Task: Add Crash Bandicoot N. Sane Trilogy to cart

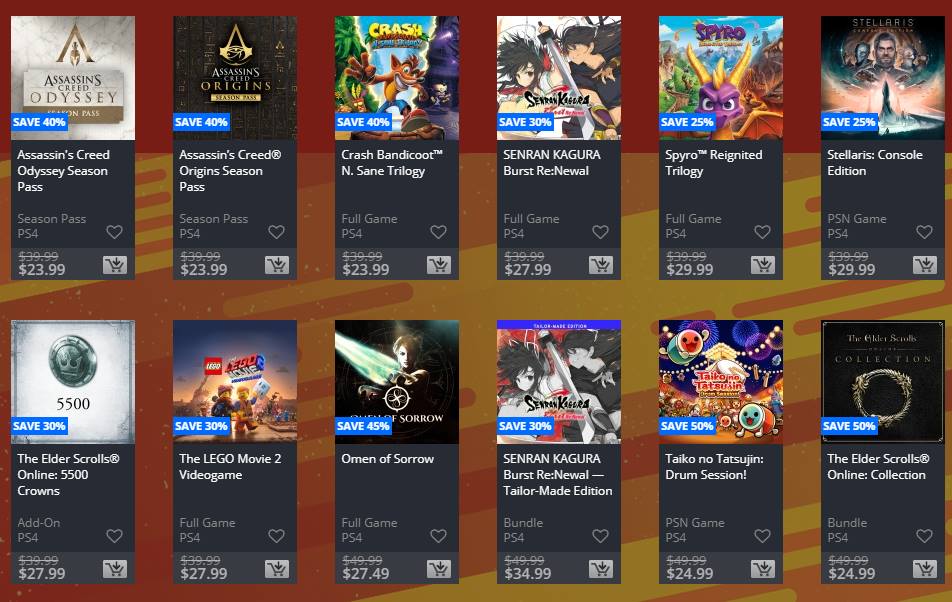Action: click(x=439, y=265)
